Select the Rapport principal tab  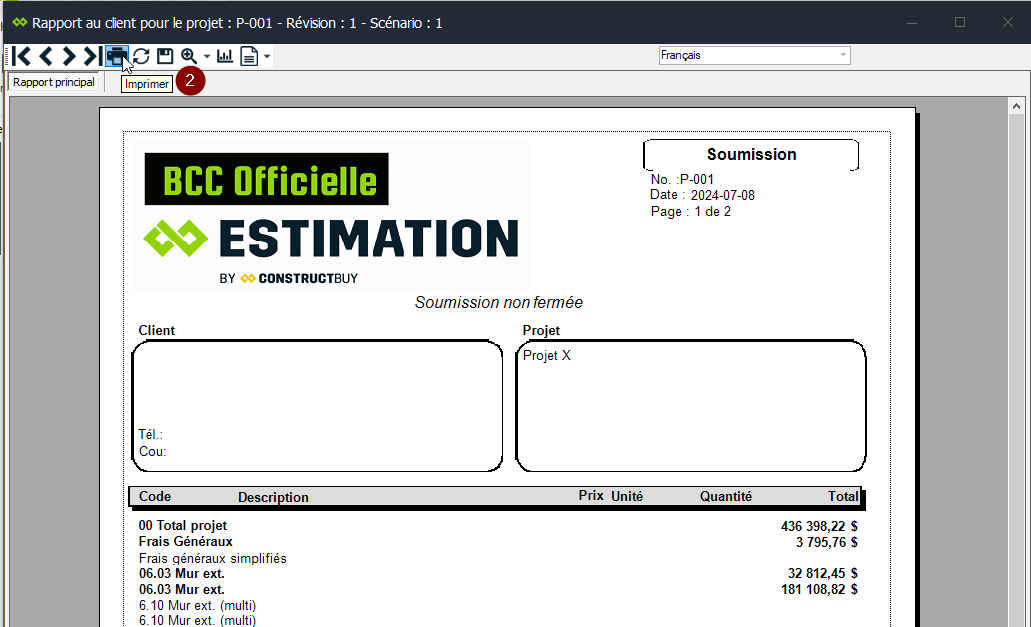[54, 82]
